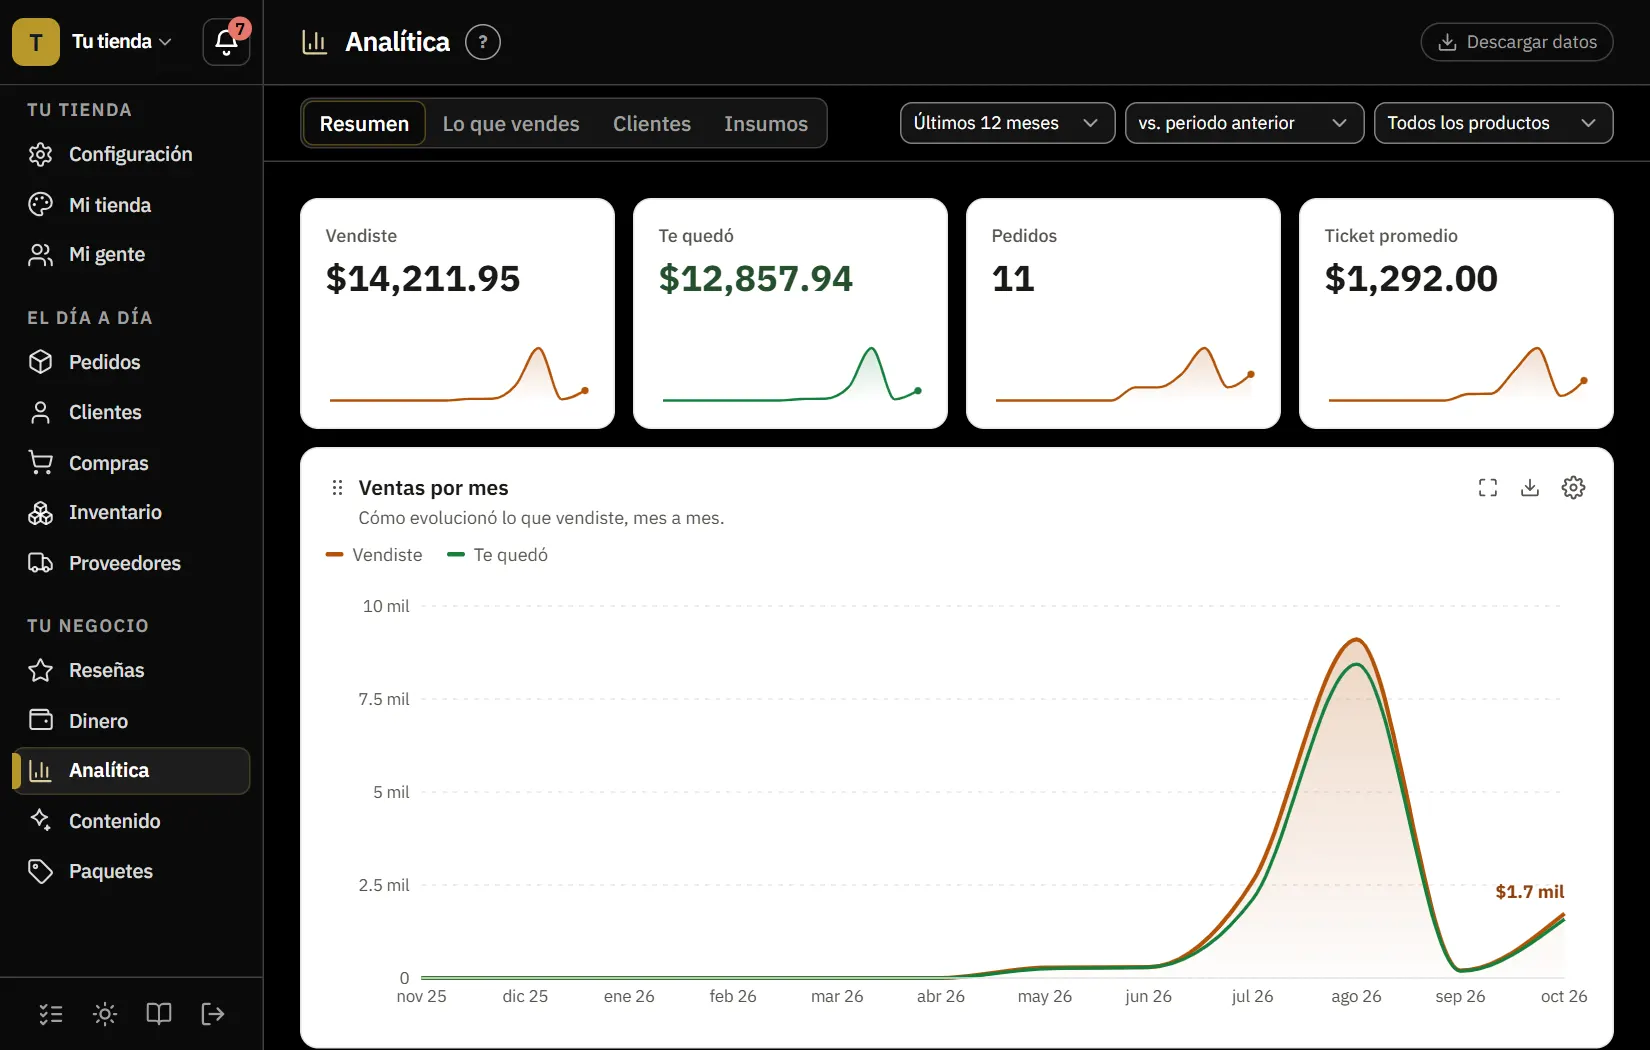Click the Mi gente people icon

click(x=40, y=255)
